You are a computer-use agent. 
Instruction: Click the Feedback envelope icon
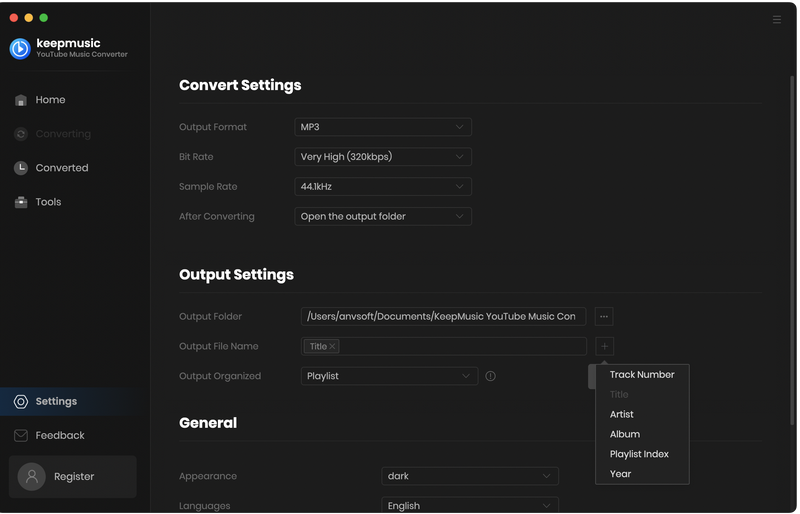21,435
